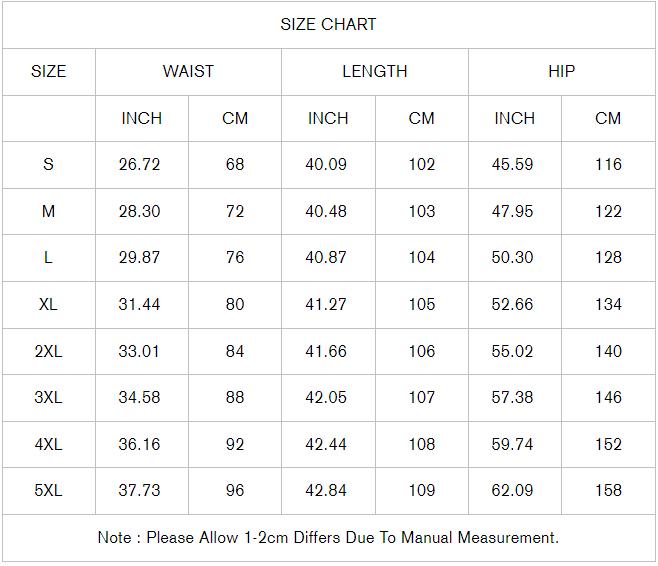The height and width of the screenshot is (566, 658).
Task: Select the WAIST column header
Action: [188, 71]
